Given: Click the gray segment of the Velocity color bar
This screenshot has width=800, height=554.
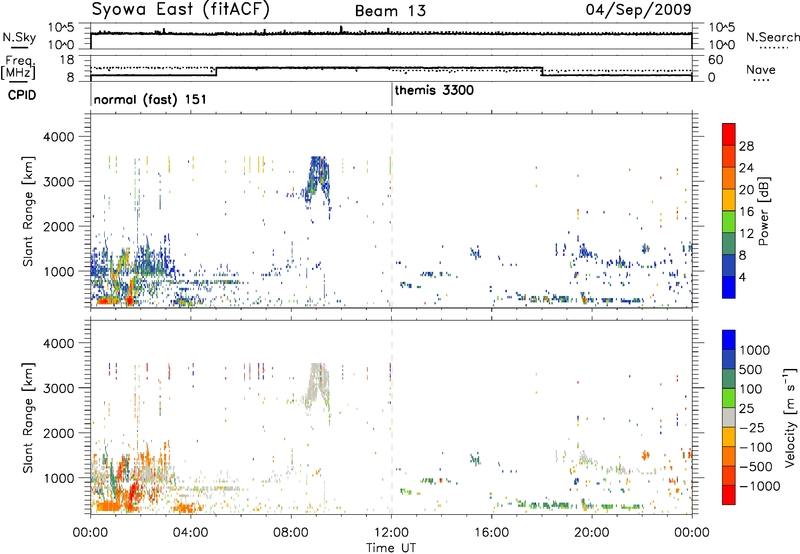Looking at the screenshot, I should click(x=729, y=417).
